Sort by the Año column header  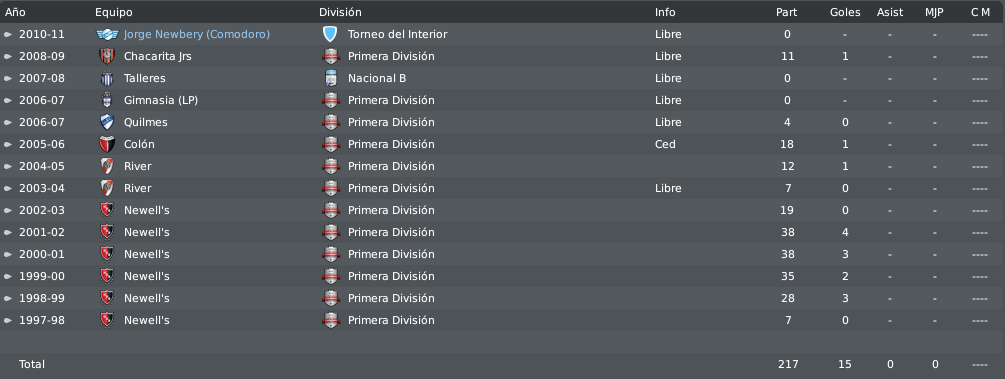point(15,12)
